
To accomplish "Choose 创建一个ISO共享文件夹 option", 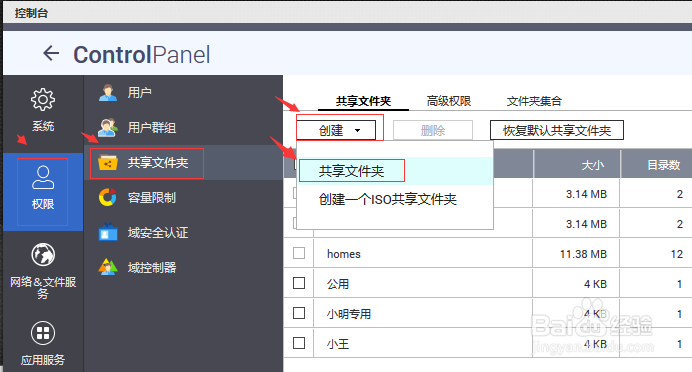I will click(x=387, y=199).
